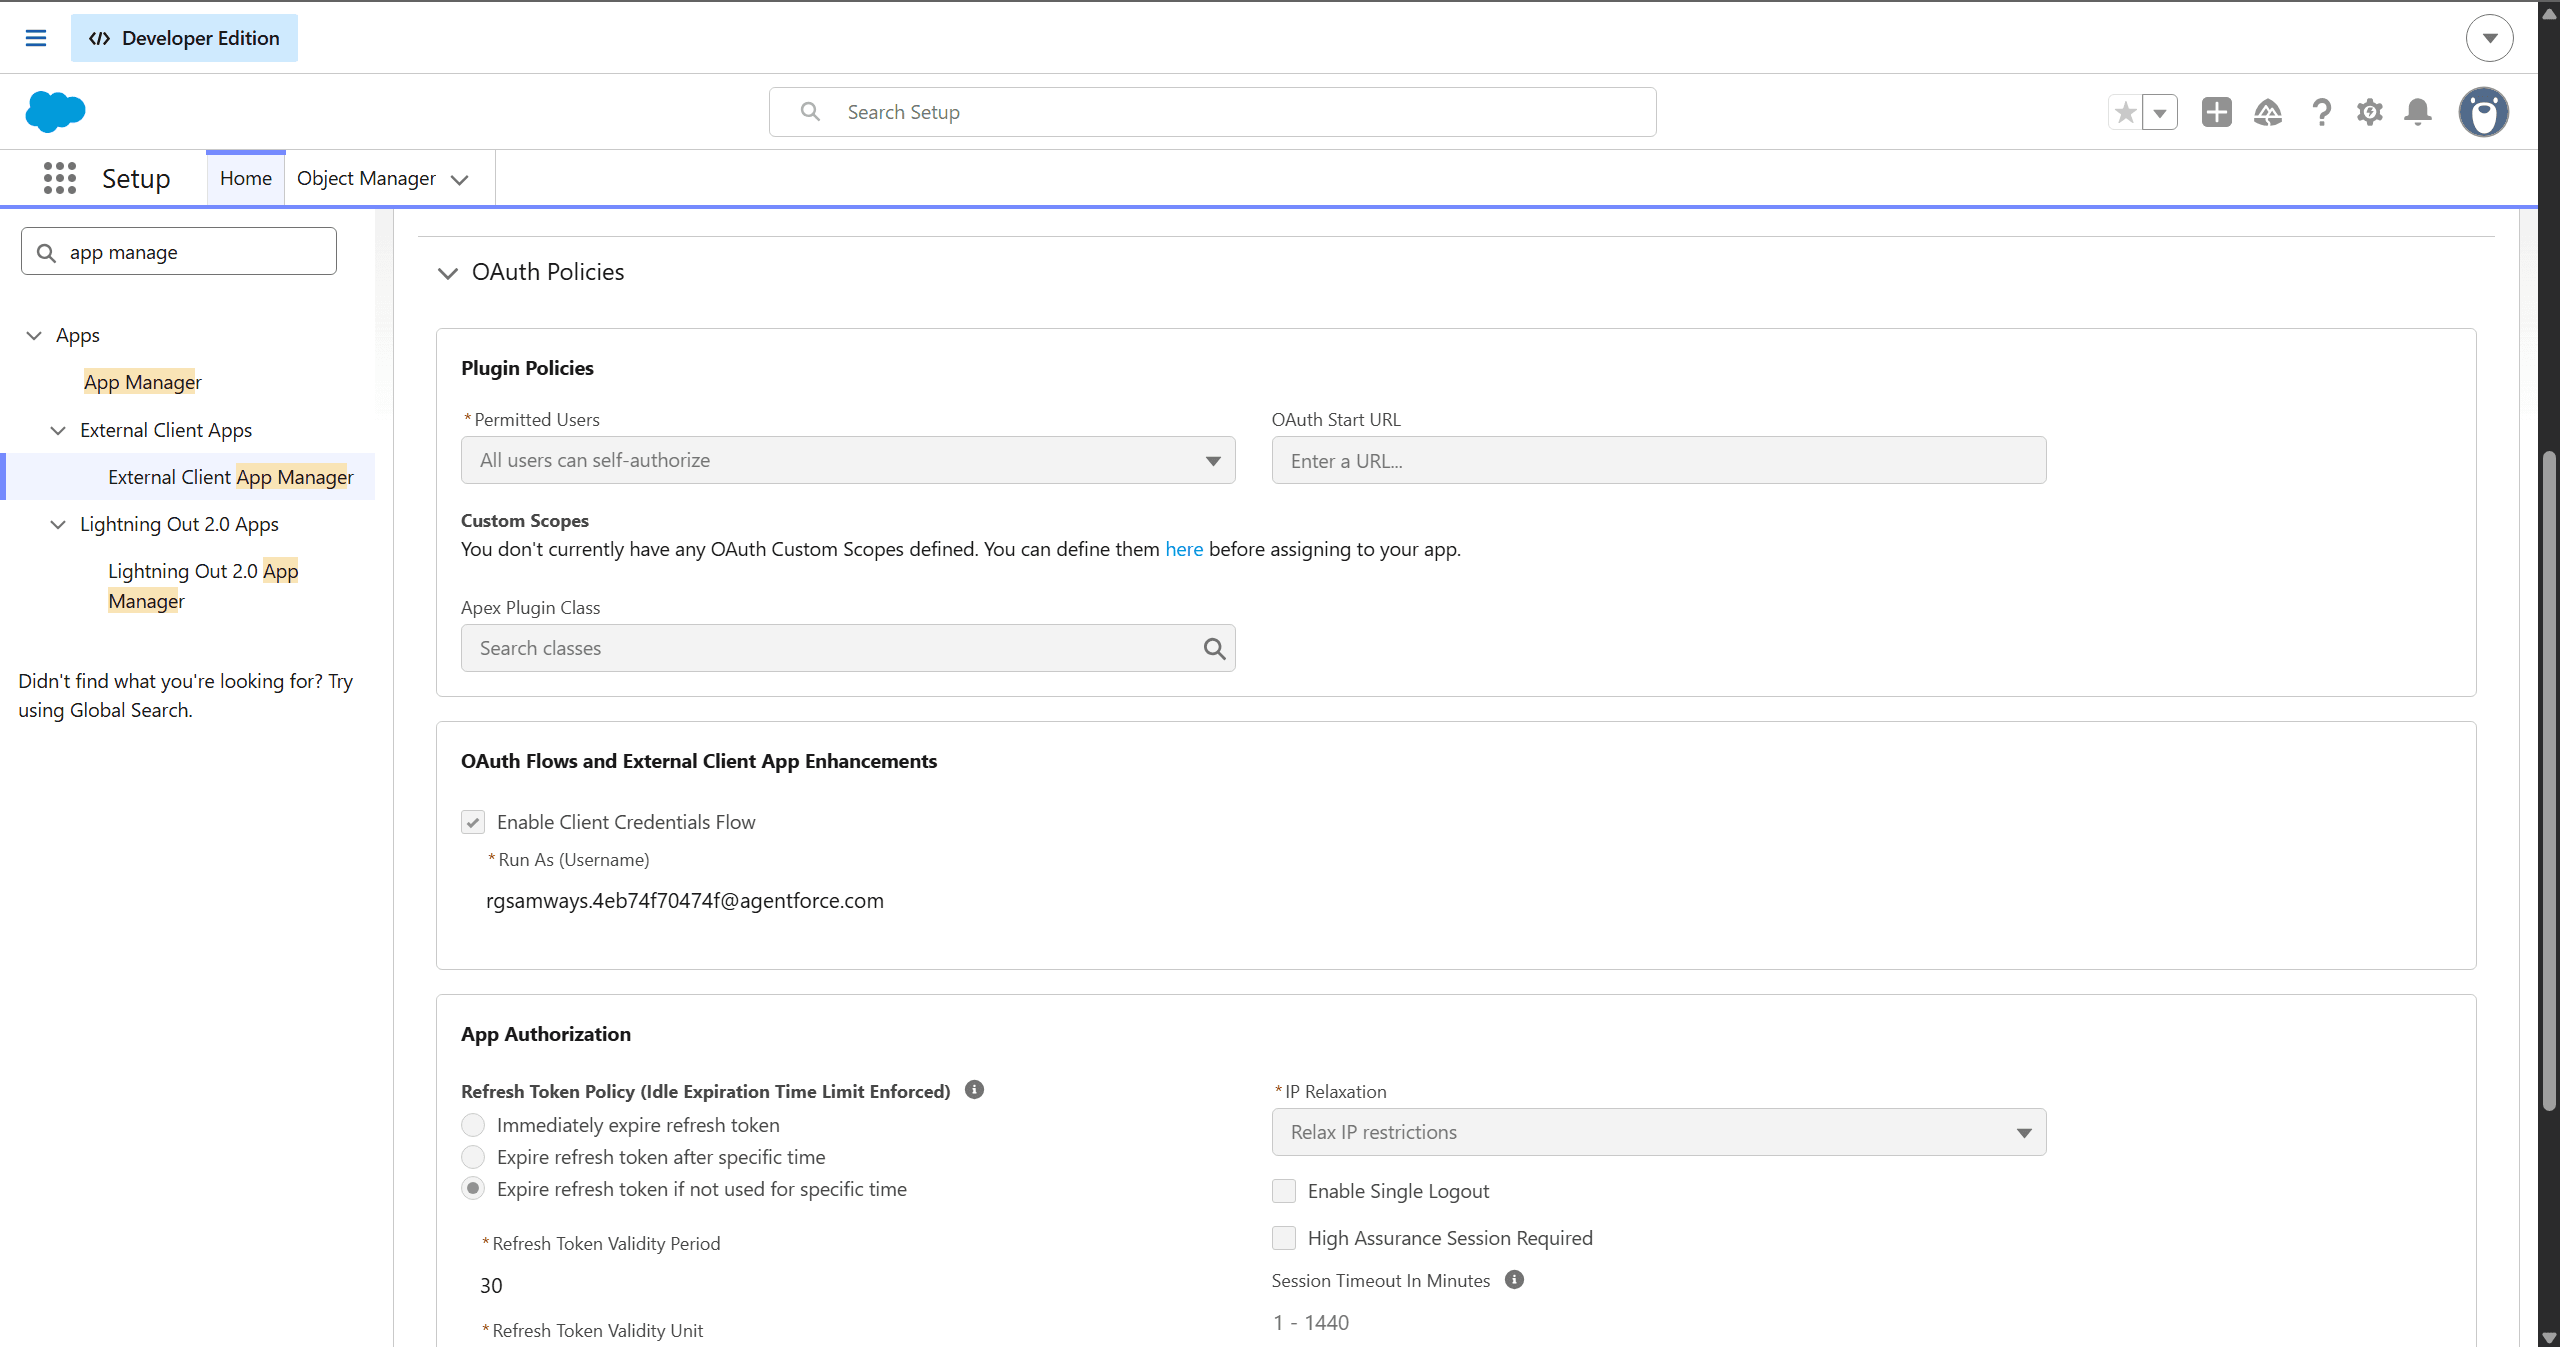This screenshot has height=1347, width=2560.
Task: Click 'OAuth Flows and External Client App Enhancements' heading
Action: point(699,761)
